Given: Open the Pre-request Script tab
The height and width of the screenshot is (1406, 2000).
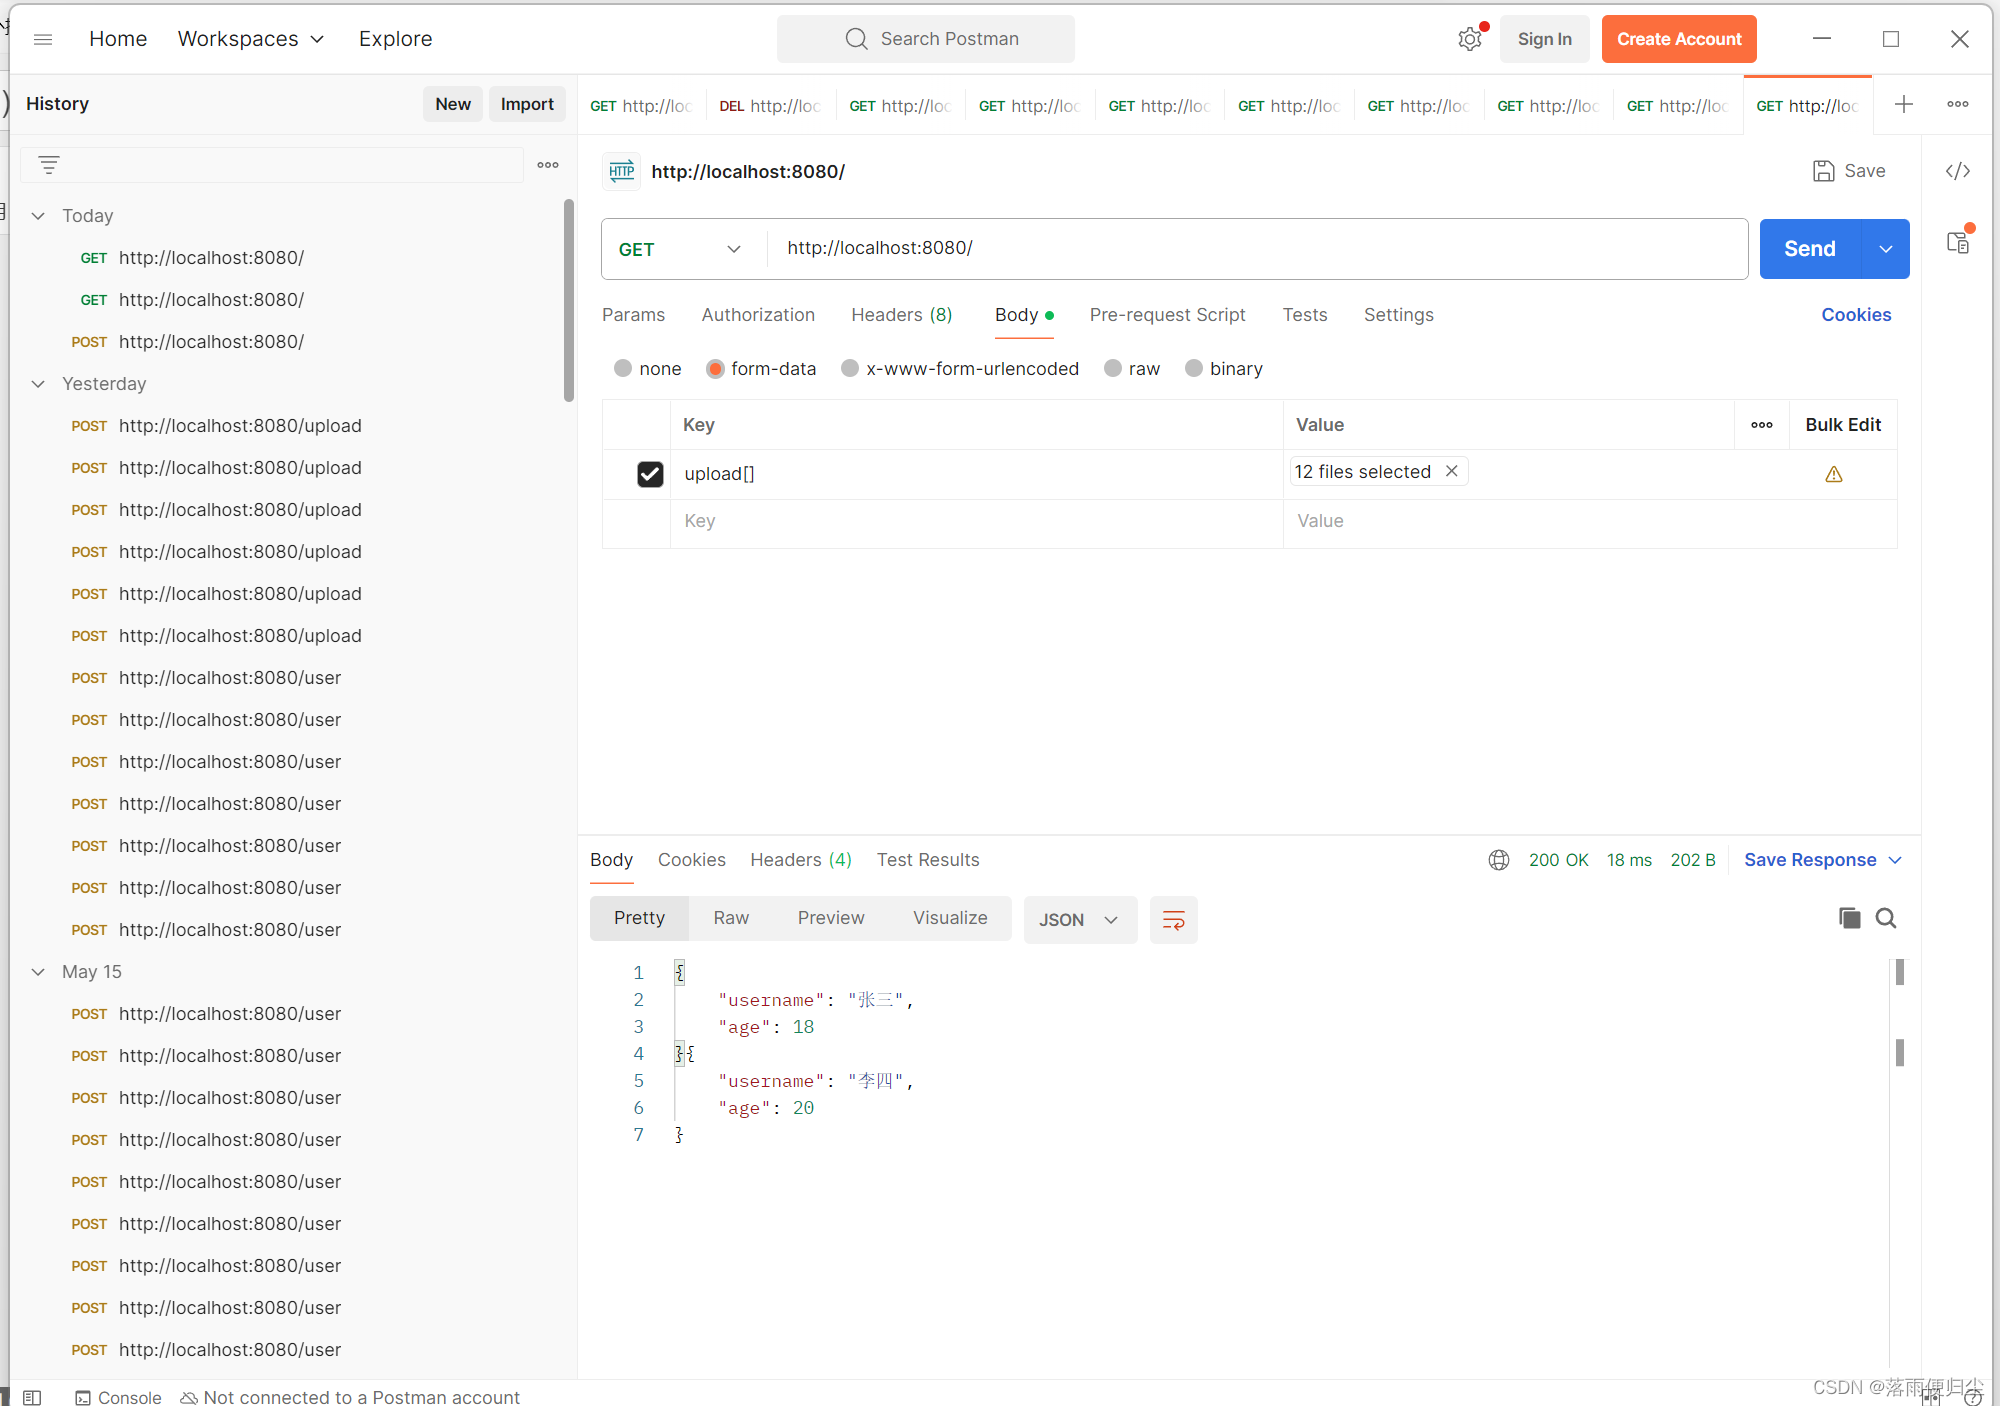Looking at the screenshot, I should point(1167,315).
